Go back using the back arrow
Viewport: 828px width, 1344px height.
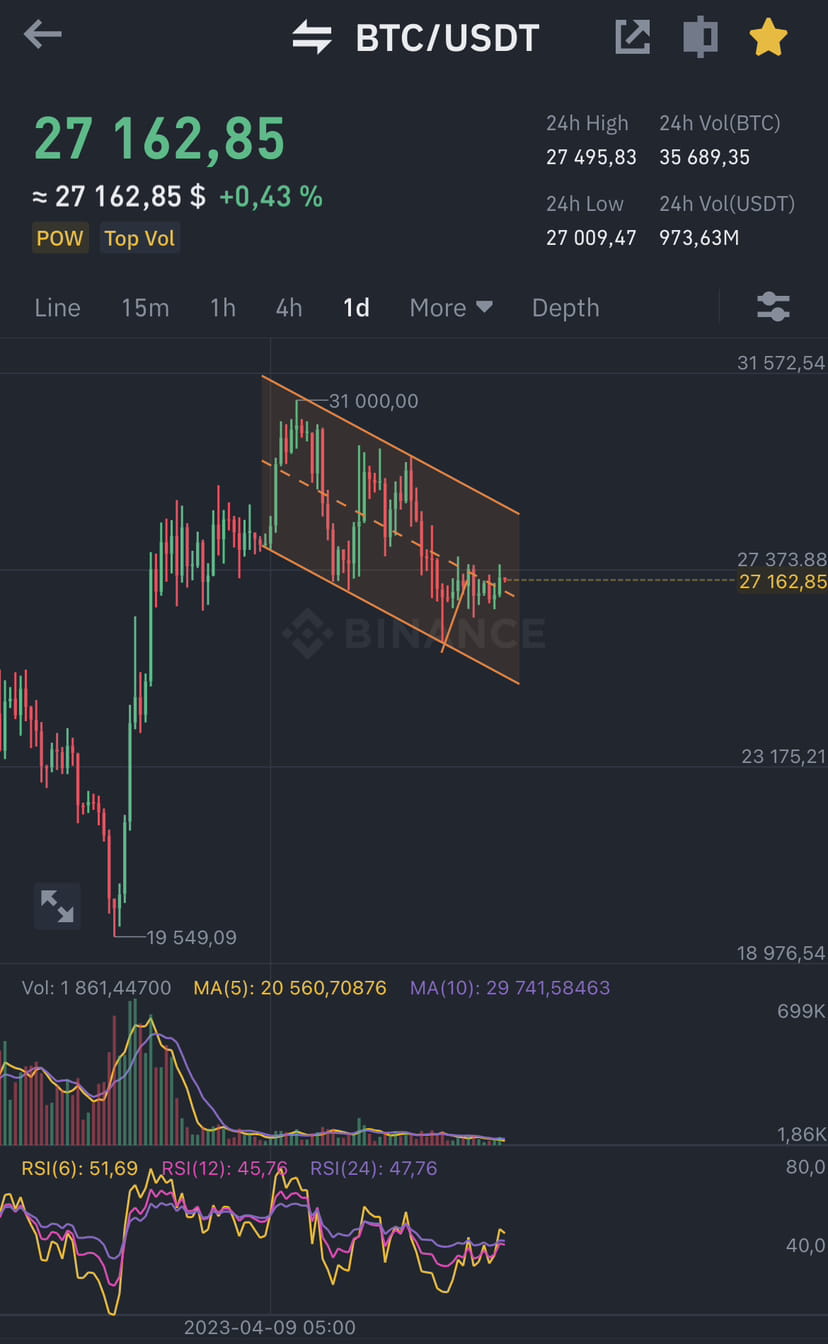tap(42, 34)
